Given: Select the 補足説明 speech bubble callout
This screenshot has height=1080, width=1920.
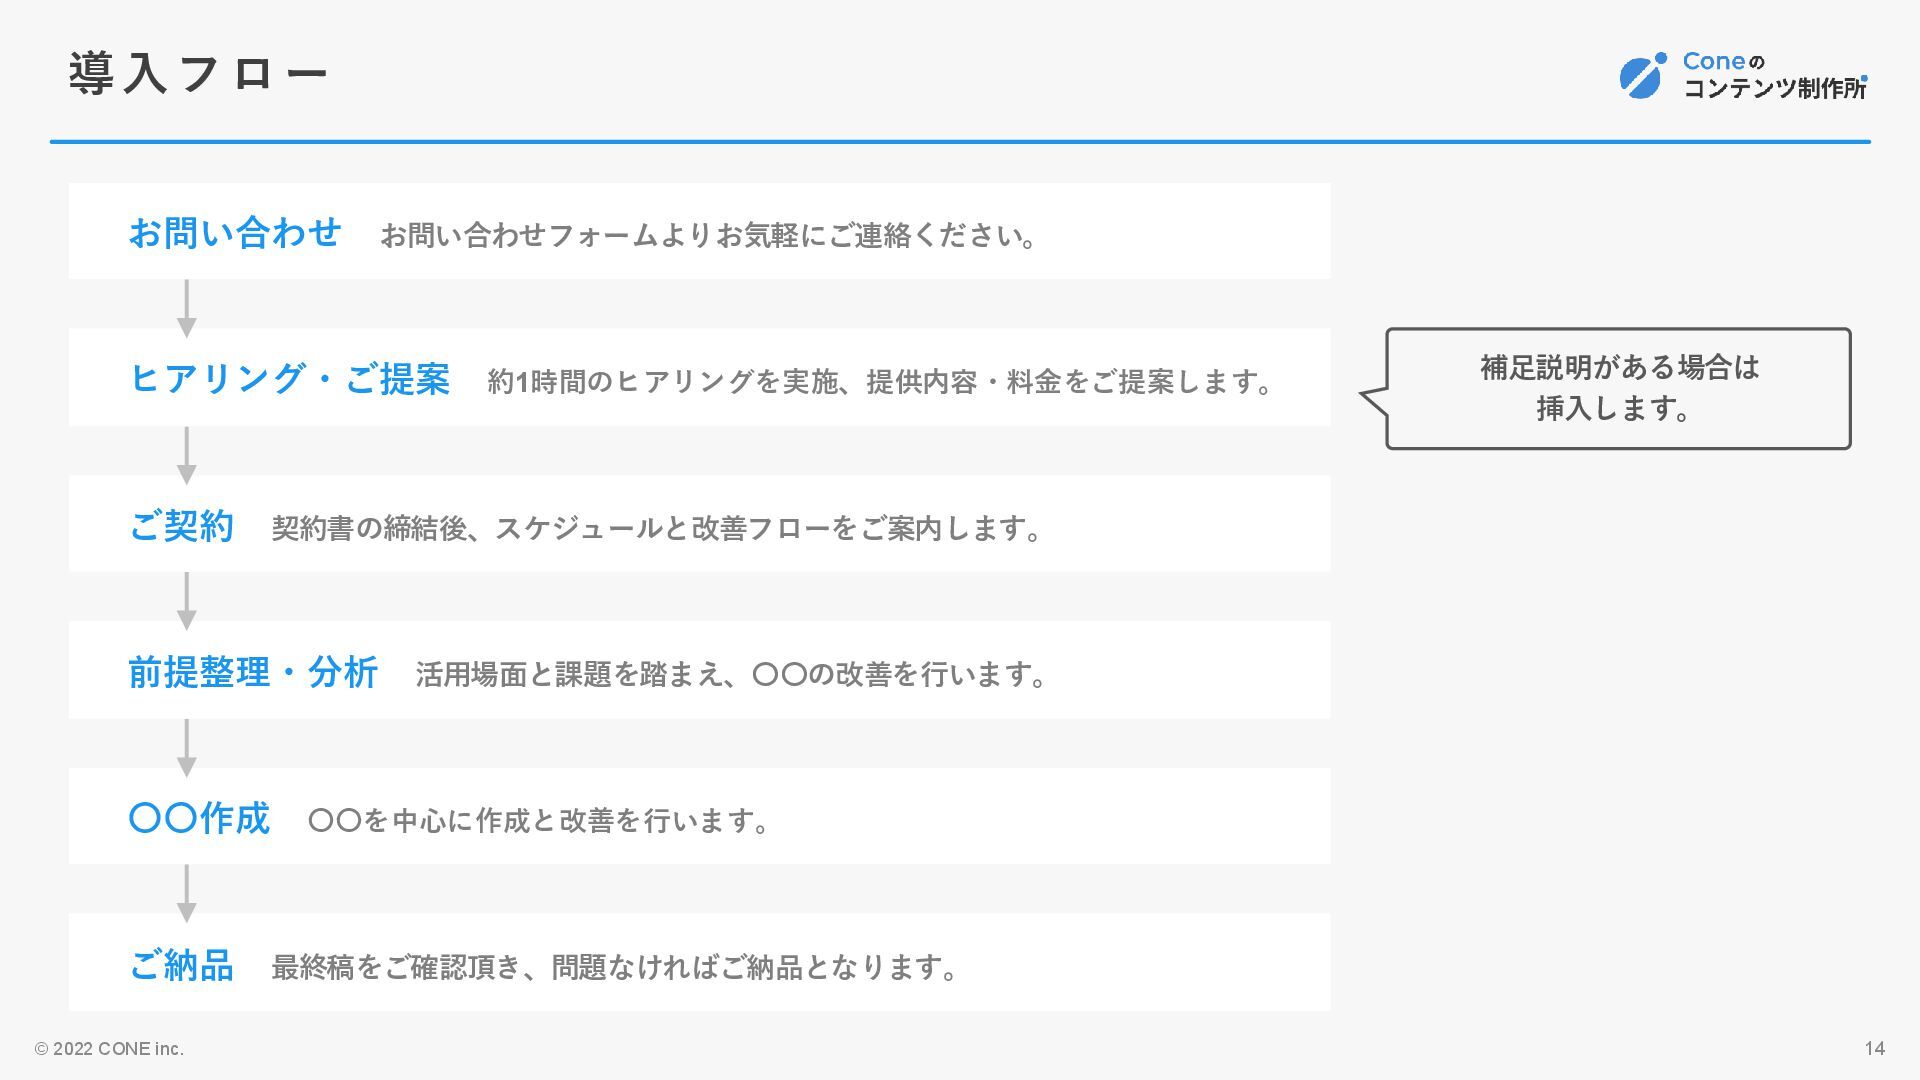Looking at the screenshot, I should tap(1617, 388).
